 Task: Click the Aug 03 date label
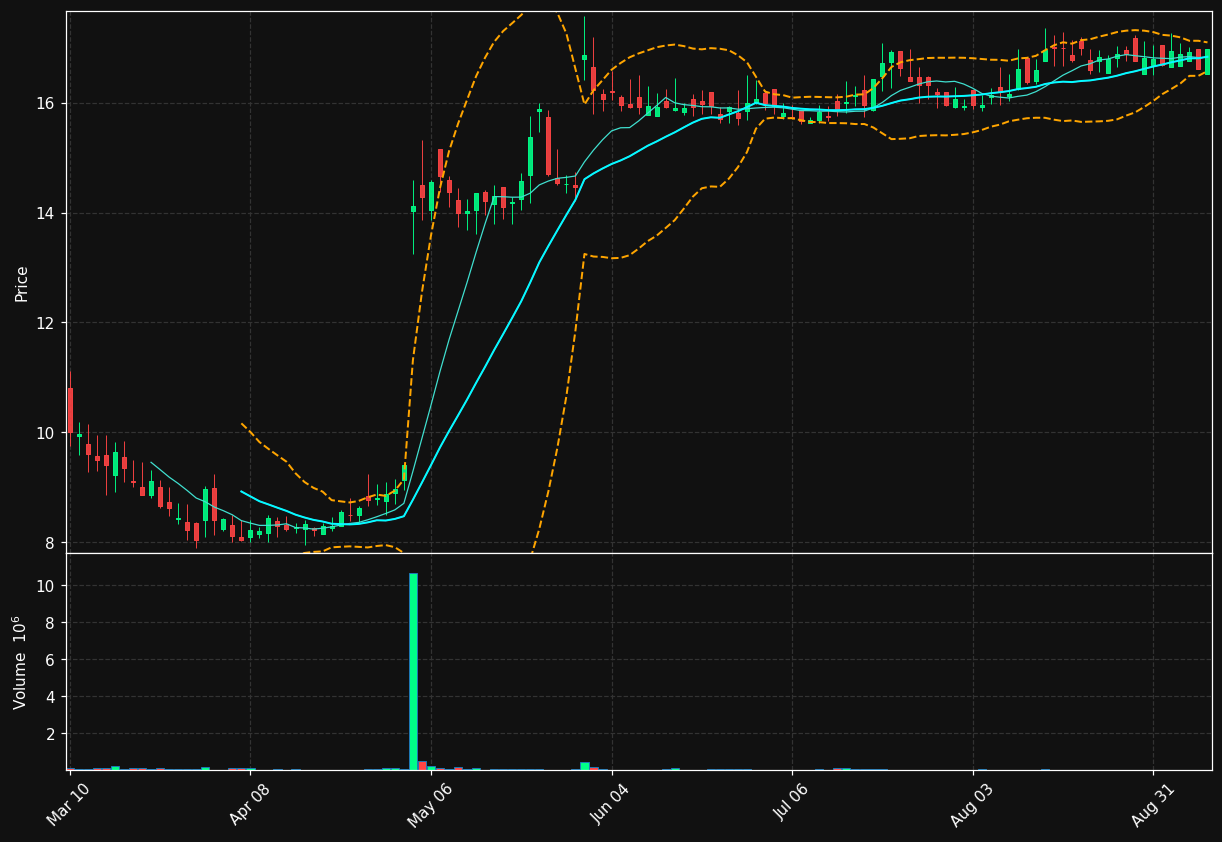972,804
